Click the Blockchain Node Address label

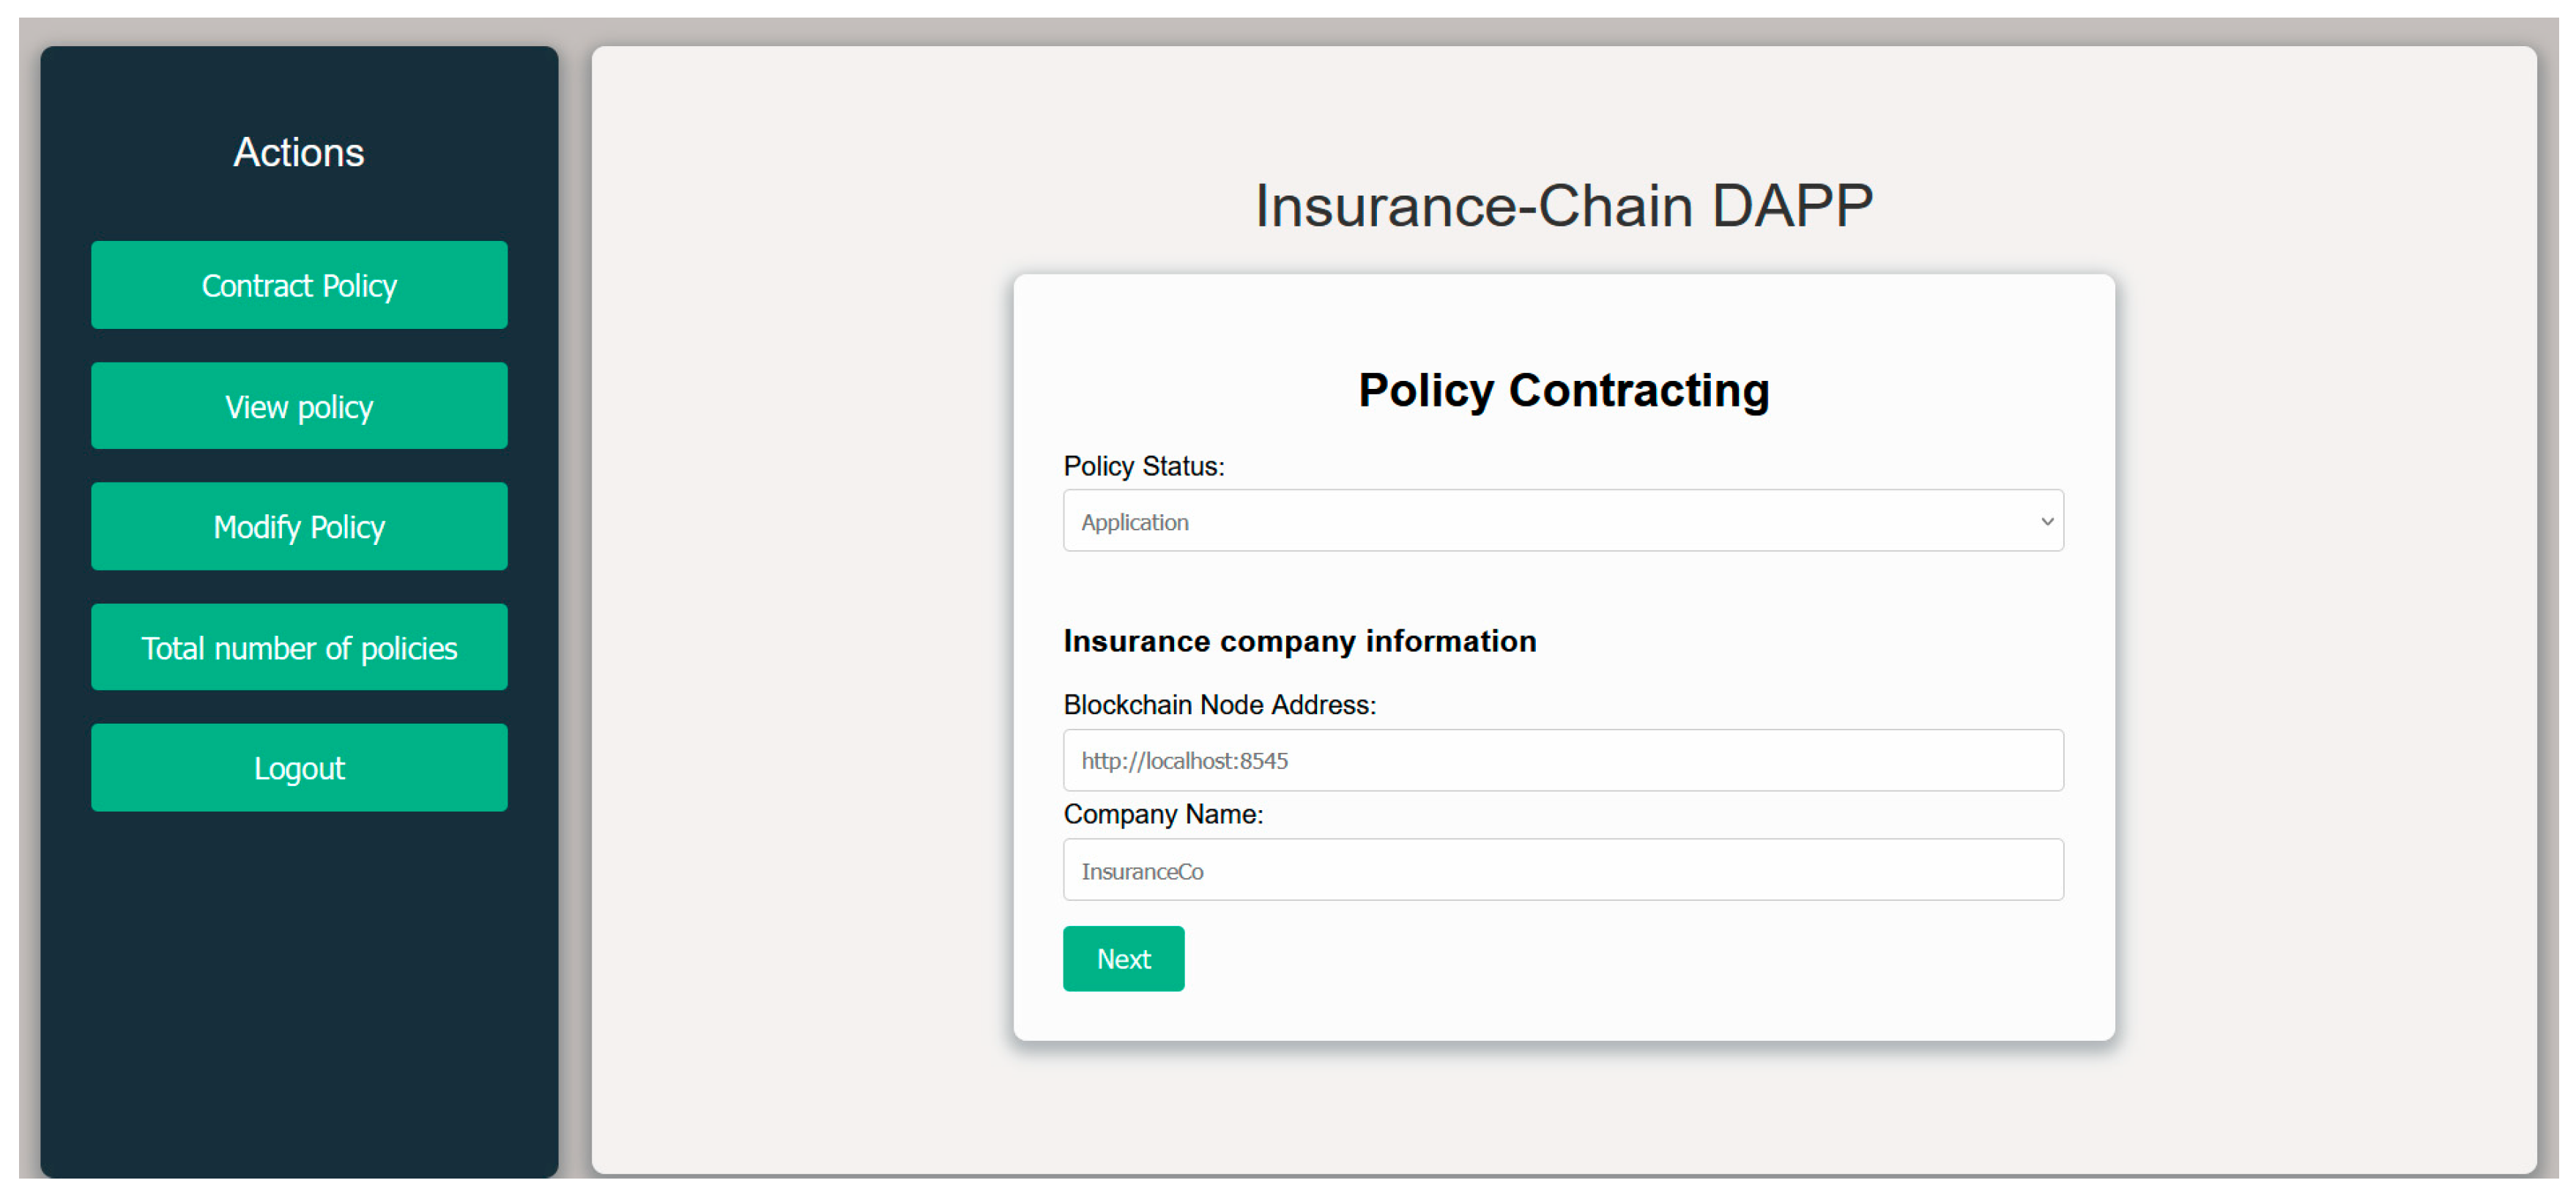(1219, 705)
